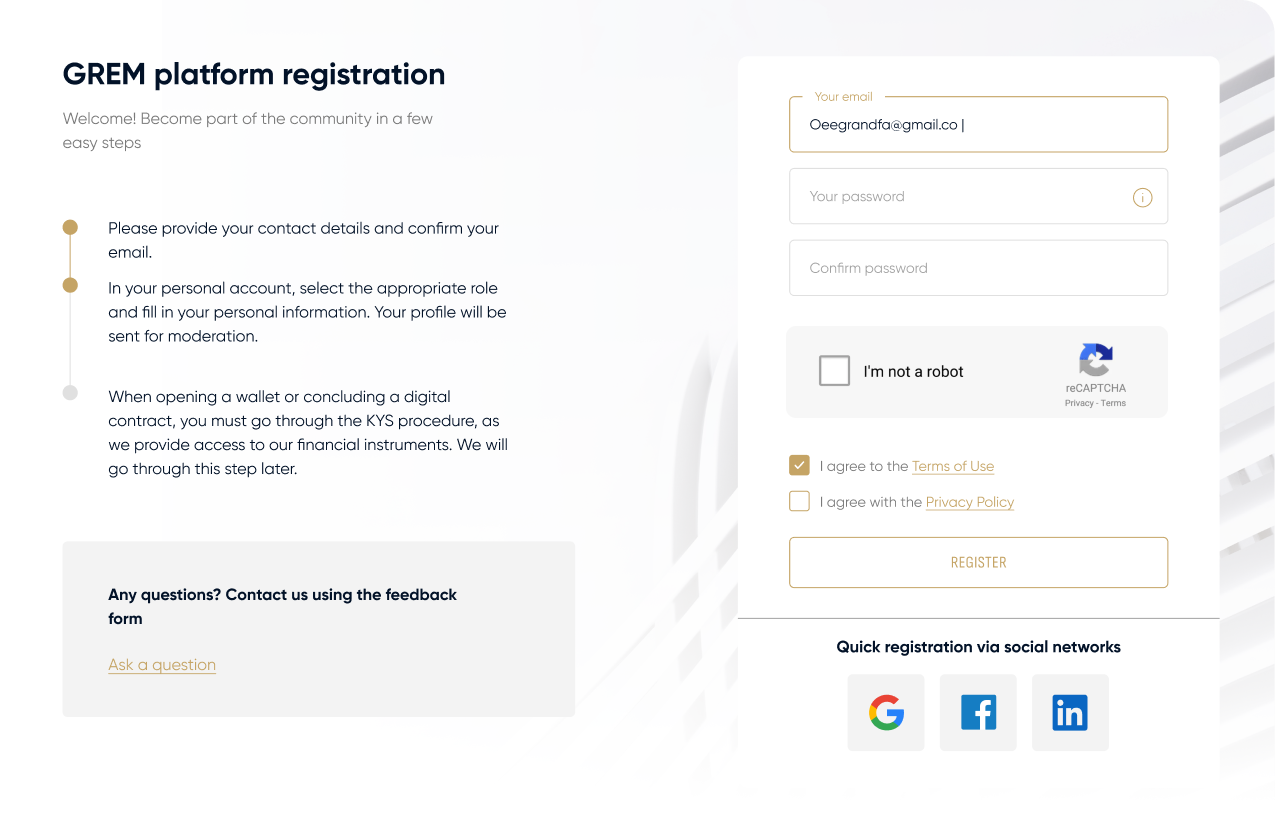This screenshot has width=1275, height=840.
Task: Sign up with Google account
Action: tap(885, 712)
